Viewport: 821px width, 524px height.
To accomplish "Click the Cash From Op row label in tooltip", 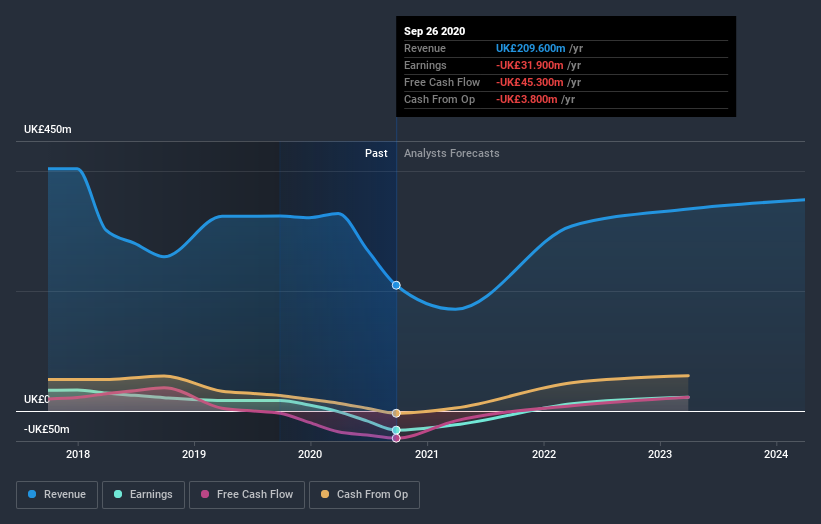I will [439, 99].
